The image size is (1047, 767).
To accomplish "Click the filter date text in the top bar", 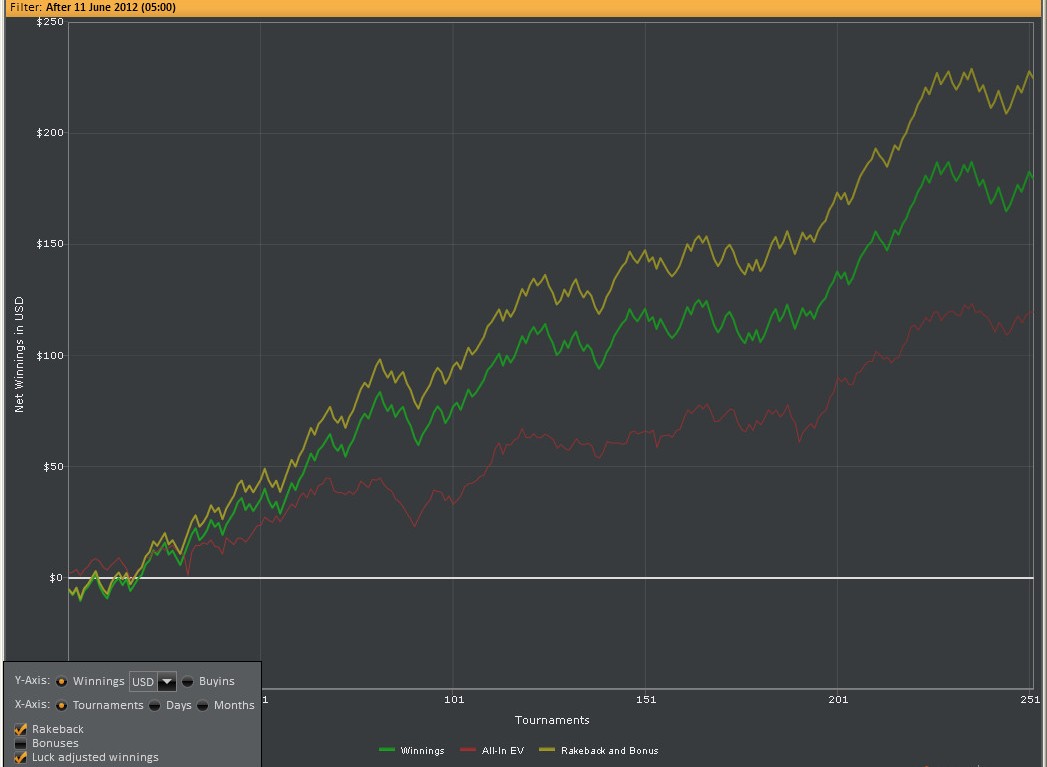I will [x=110, y=7].
